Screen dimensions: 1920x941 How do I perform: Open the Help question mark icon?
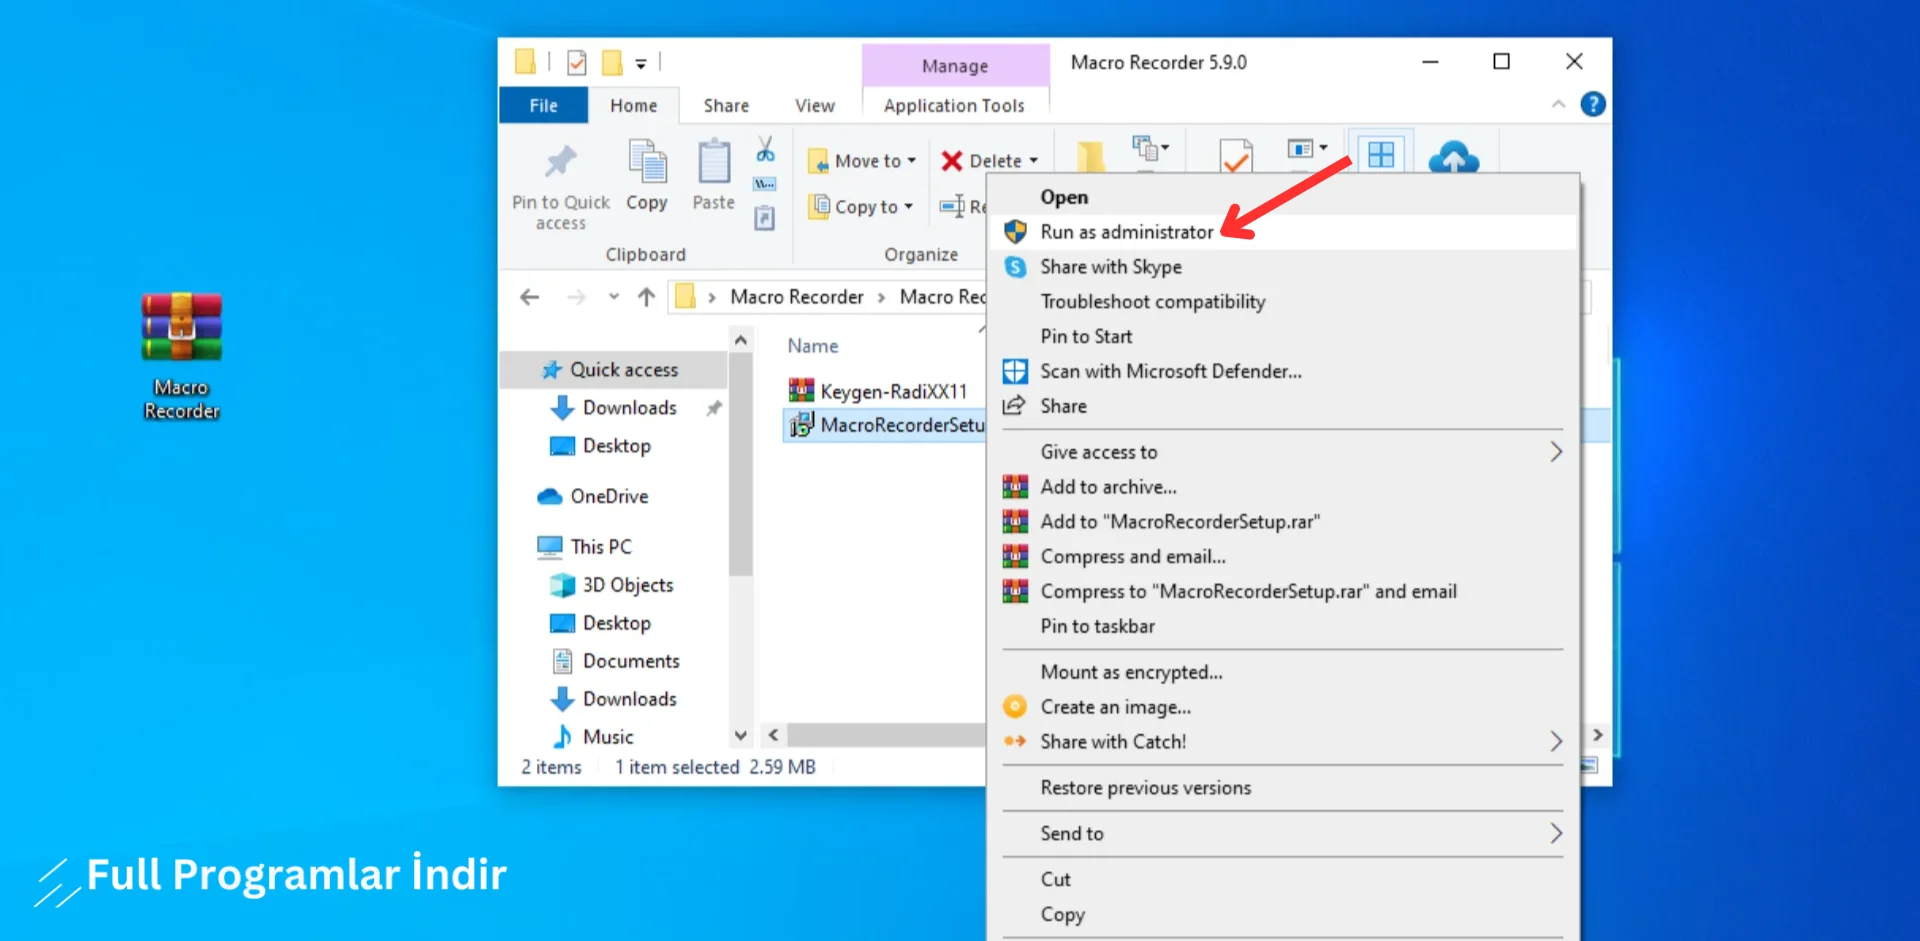1593,104
